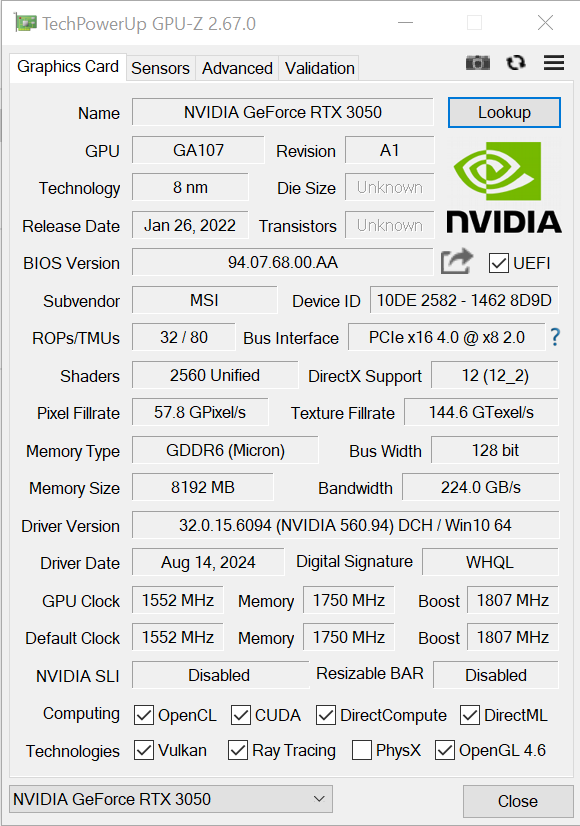Save BIOS with the share arrow icon
This screenshot has height=826, width=580.
coord(456,261)
